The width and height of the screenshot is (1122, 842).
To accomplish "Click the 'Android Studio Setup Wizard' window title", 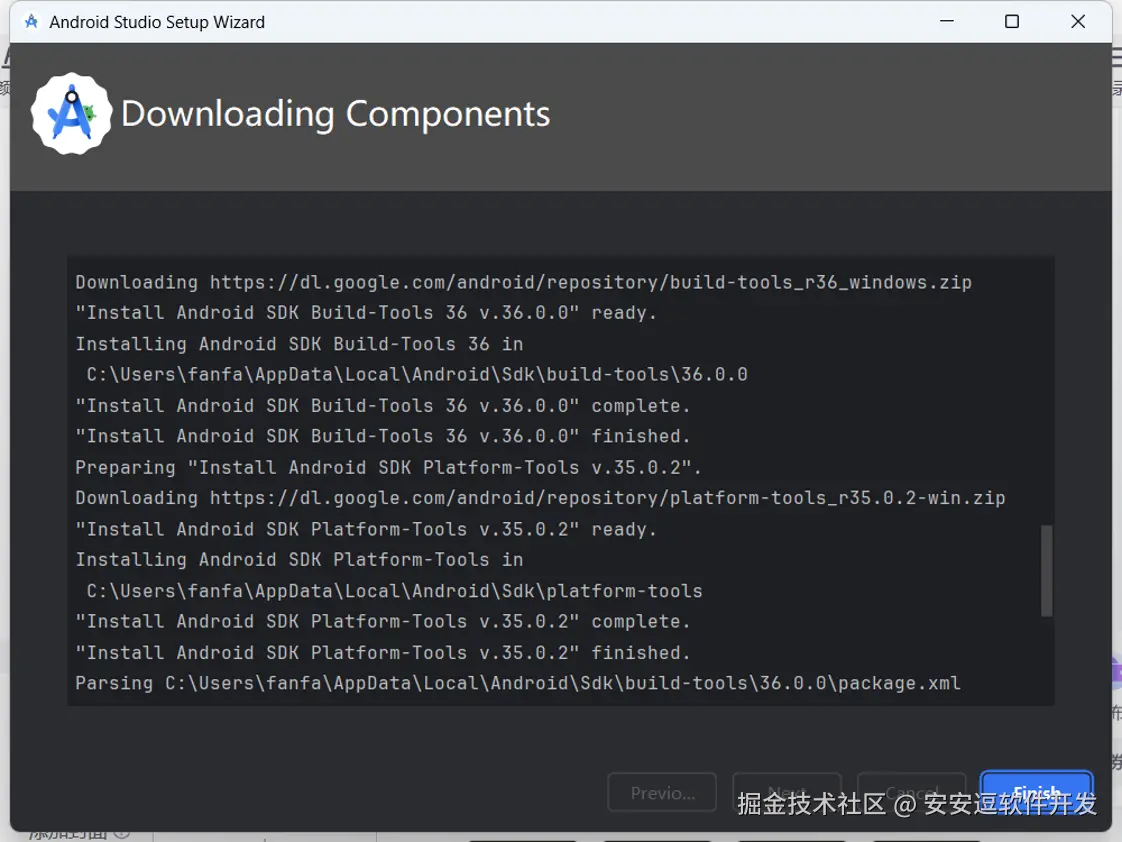I will pyautogui.click(x=157, y=22).
